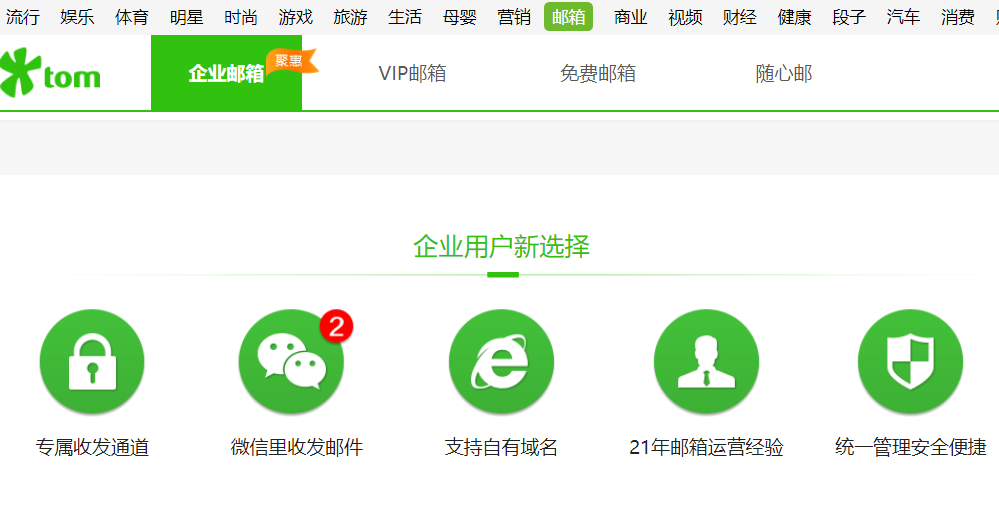Open the 旅游 channel link
Viewport: 999px width, 511px height.
coord(350,17)
